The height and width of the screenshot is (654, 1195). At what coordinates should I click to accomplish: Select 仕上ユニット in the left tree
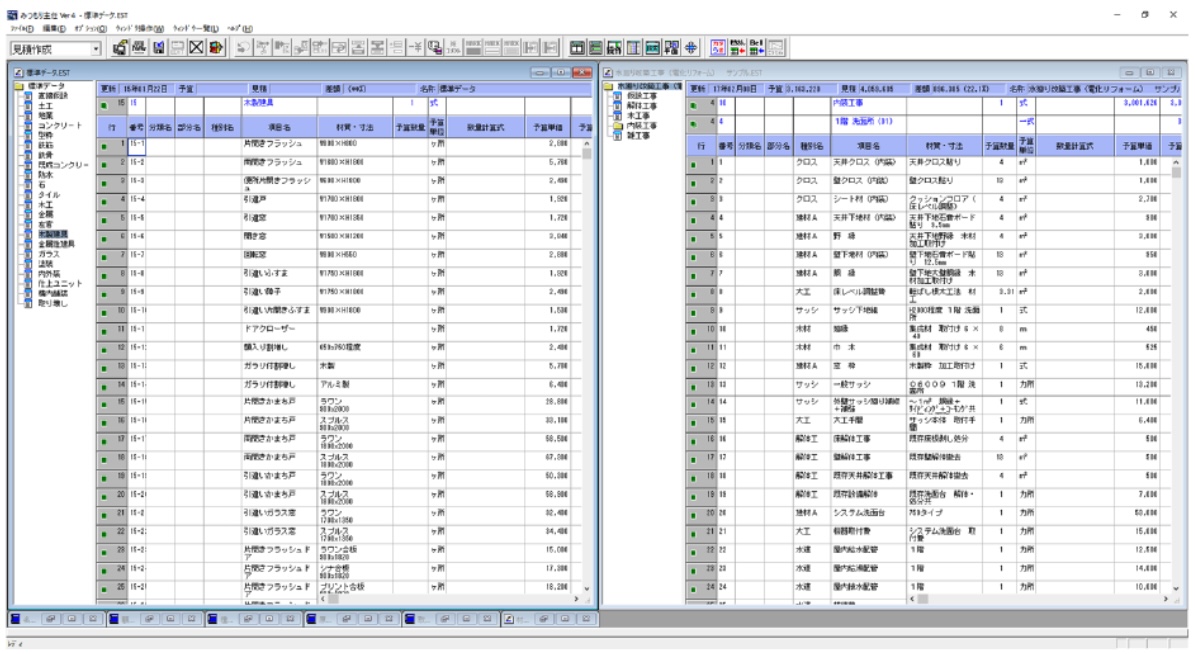59,284
